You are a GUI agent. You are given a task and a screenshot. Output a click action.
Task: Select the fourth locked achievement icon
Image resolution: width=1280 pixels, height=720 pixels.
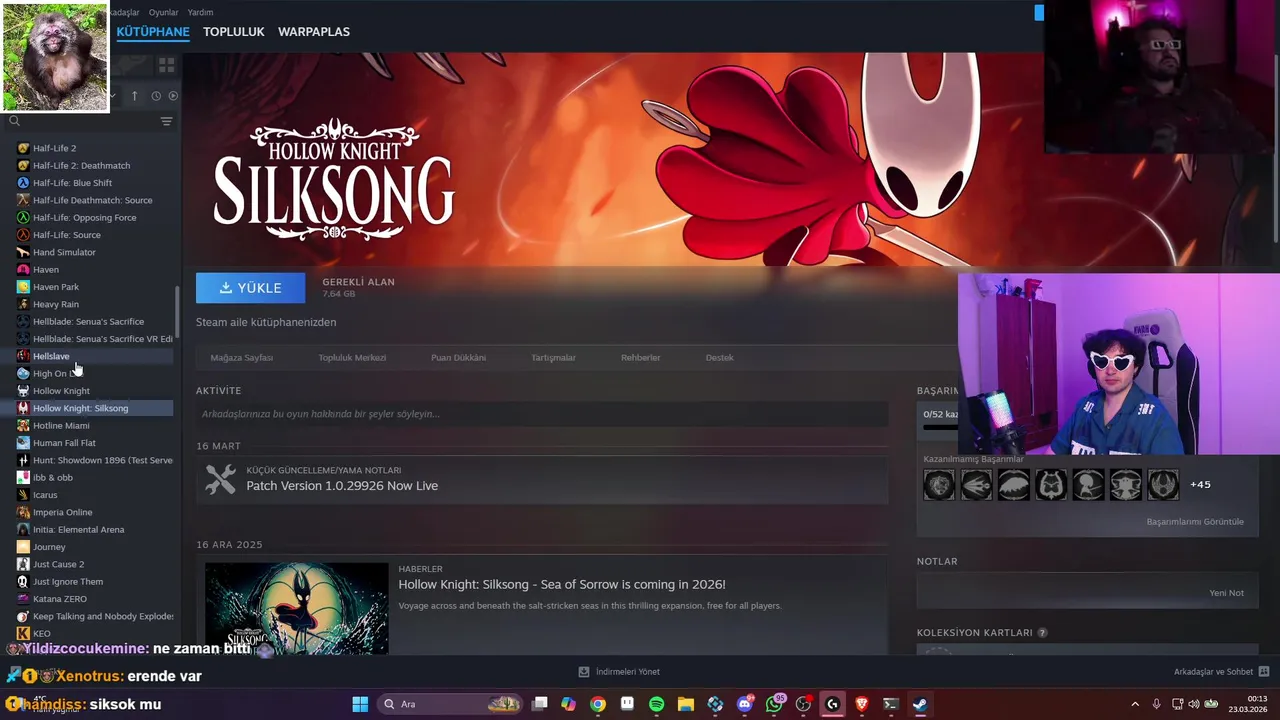pyautogui.click(x=1051, y=485)
